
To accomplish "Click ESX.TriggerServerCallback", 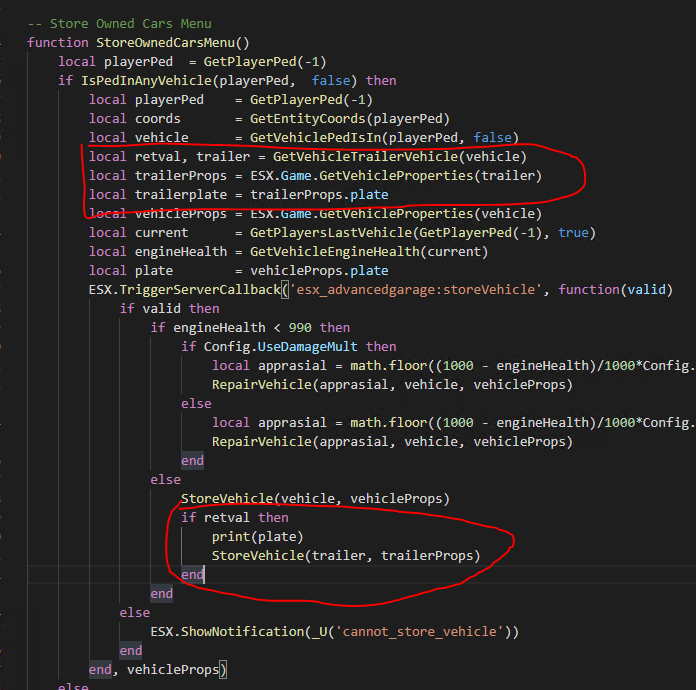I will click(185, 290).
